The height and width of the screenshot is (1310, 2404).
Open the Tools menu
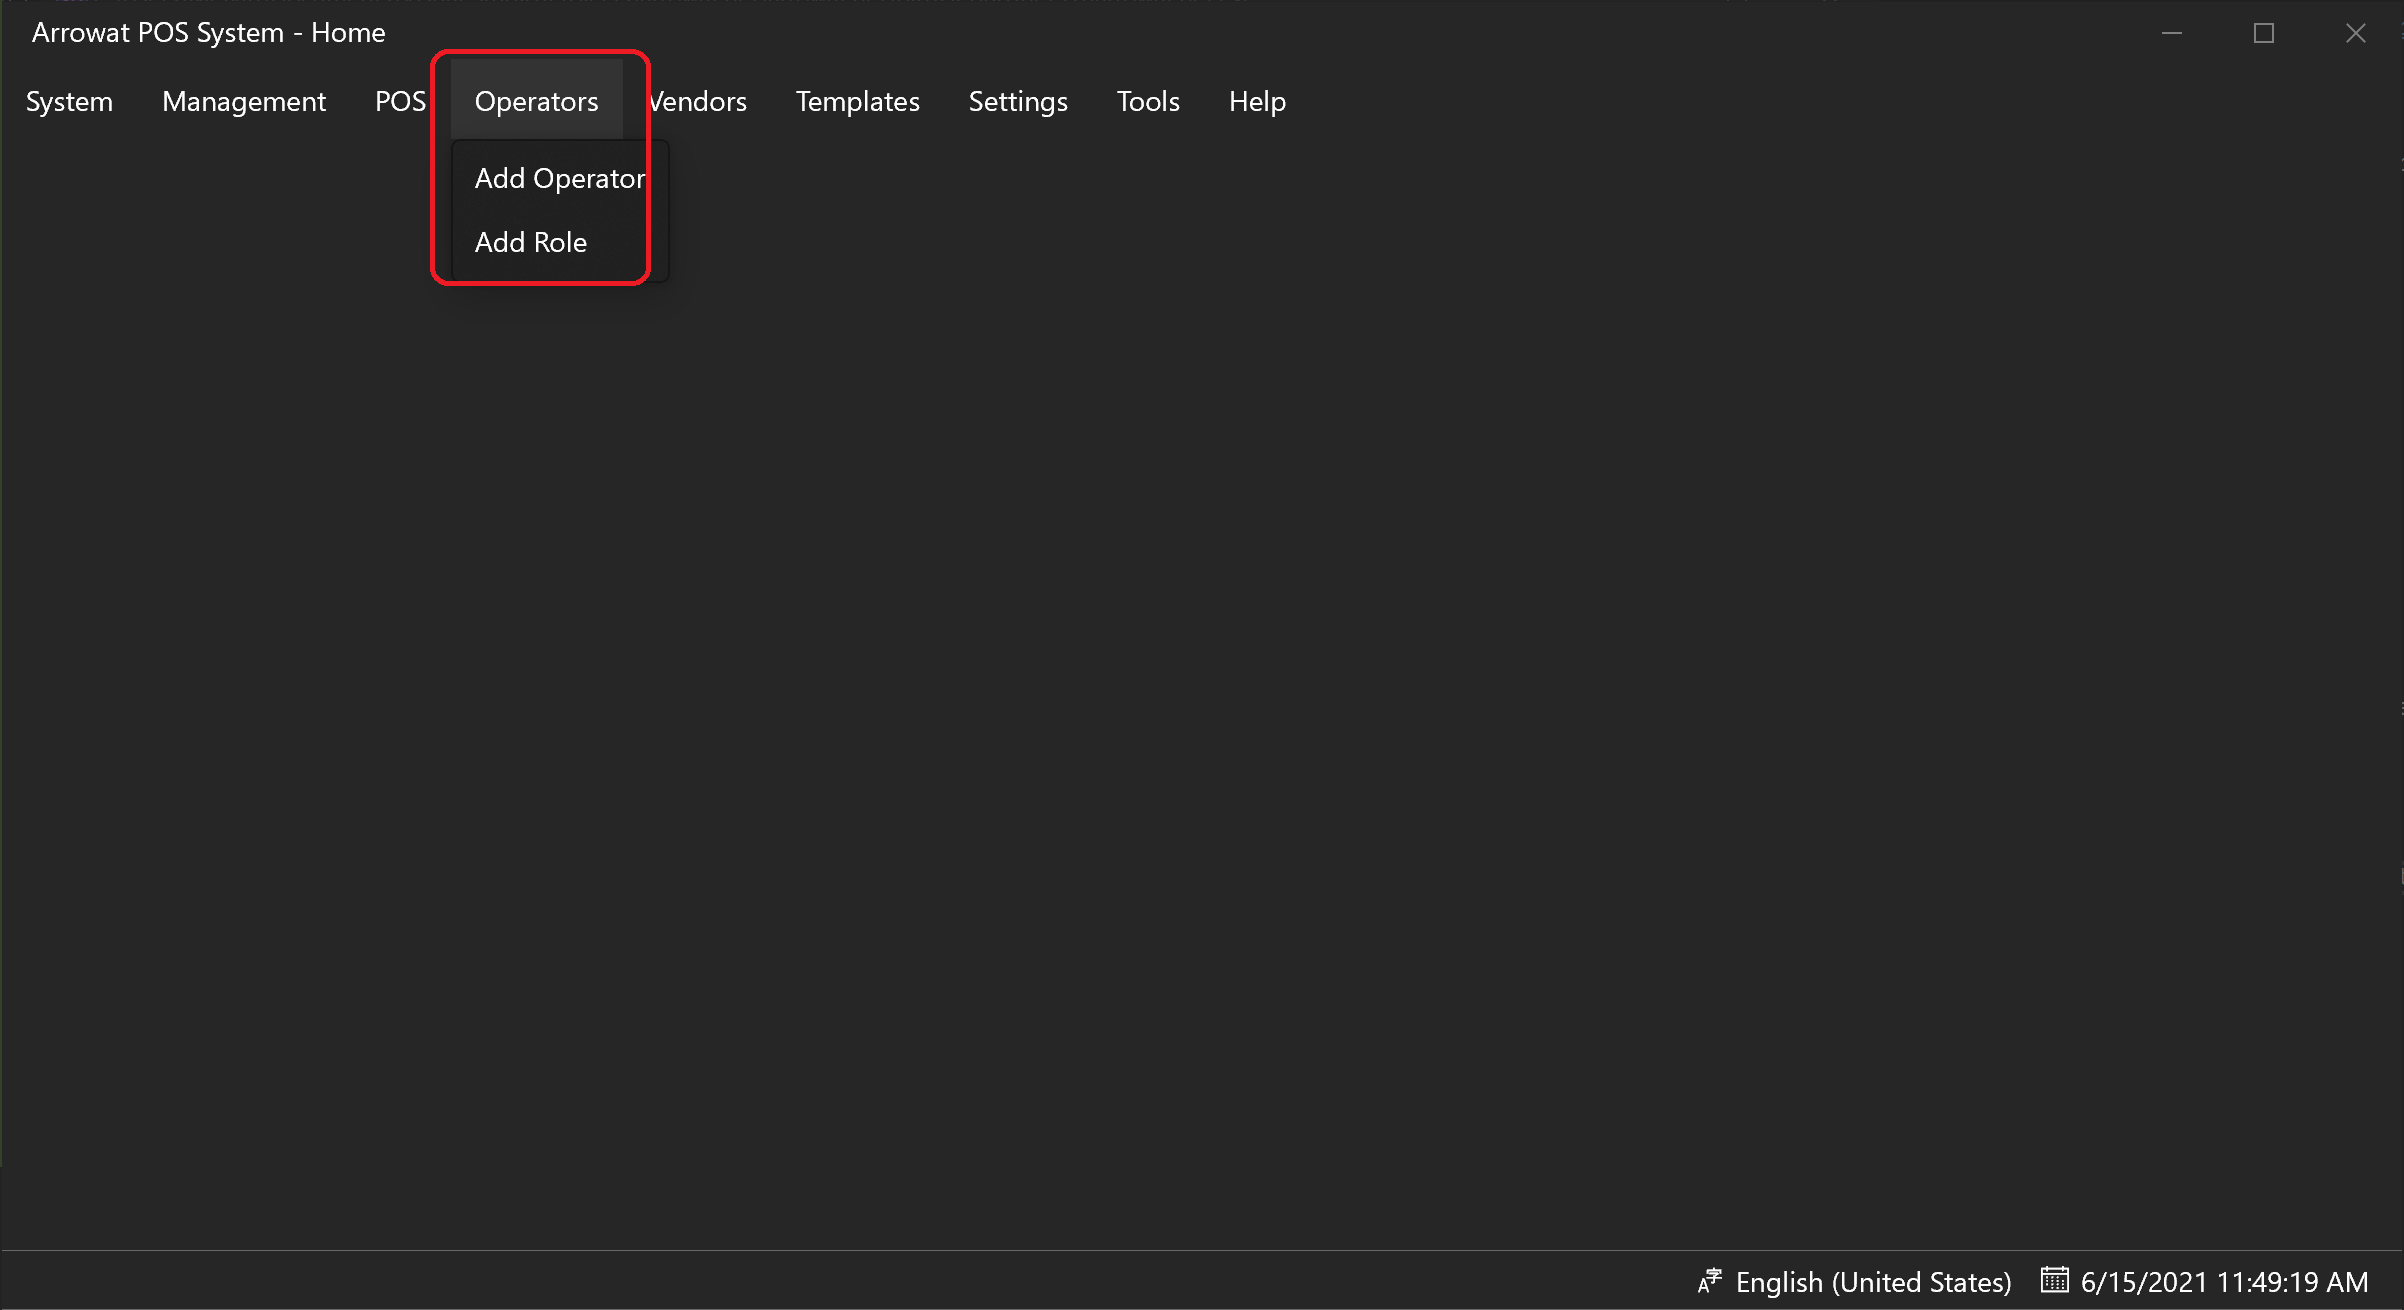(1148, 101)
